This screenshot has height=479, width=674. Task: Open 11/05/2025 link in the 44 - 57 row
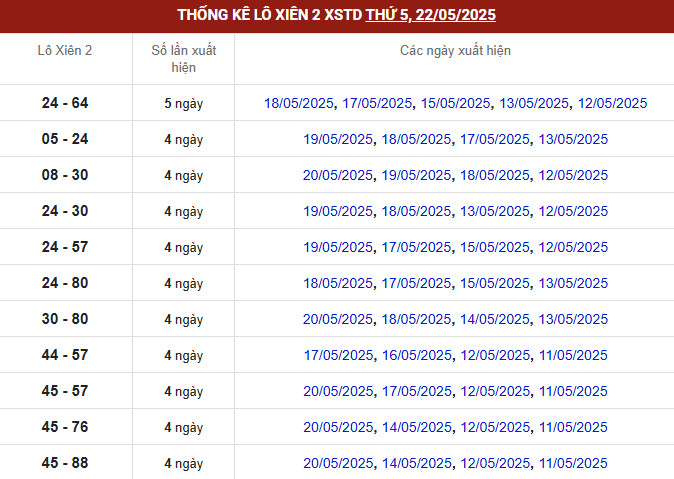coord(573,355)
